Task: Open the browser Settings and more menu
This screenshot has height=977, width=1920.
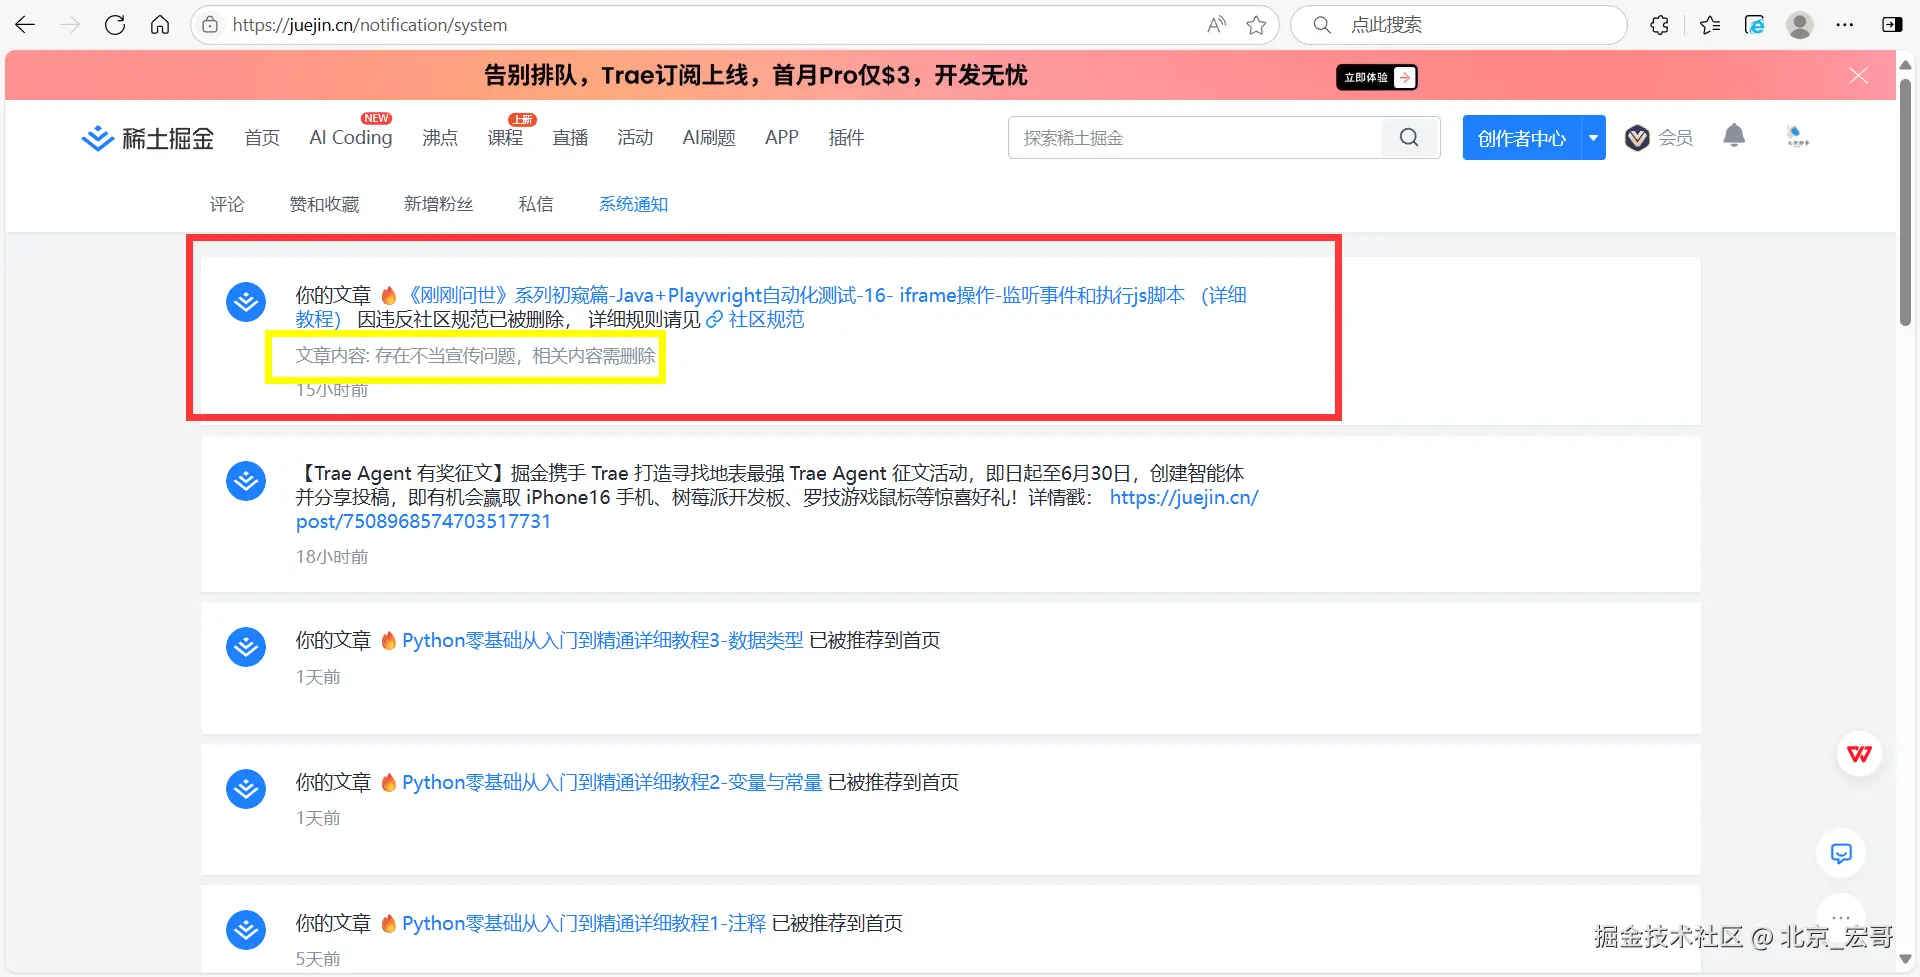Action: click(x=1846, y=25)
